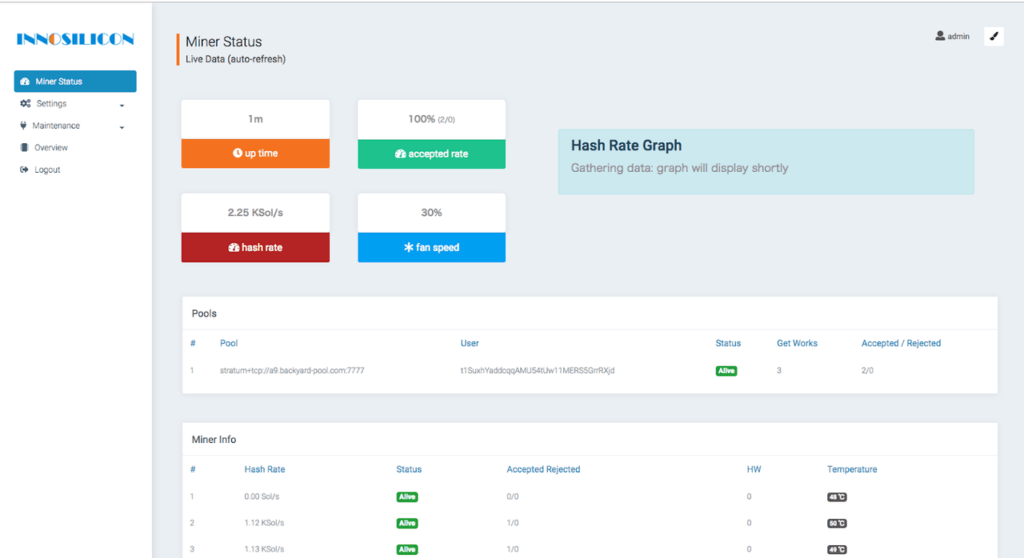
Task: Click the pool Alive status badge
Action: (x=726, y=371)
